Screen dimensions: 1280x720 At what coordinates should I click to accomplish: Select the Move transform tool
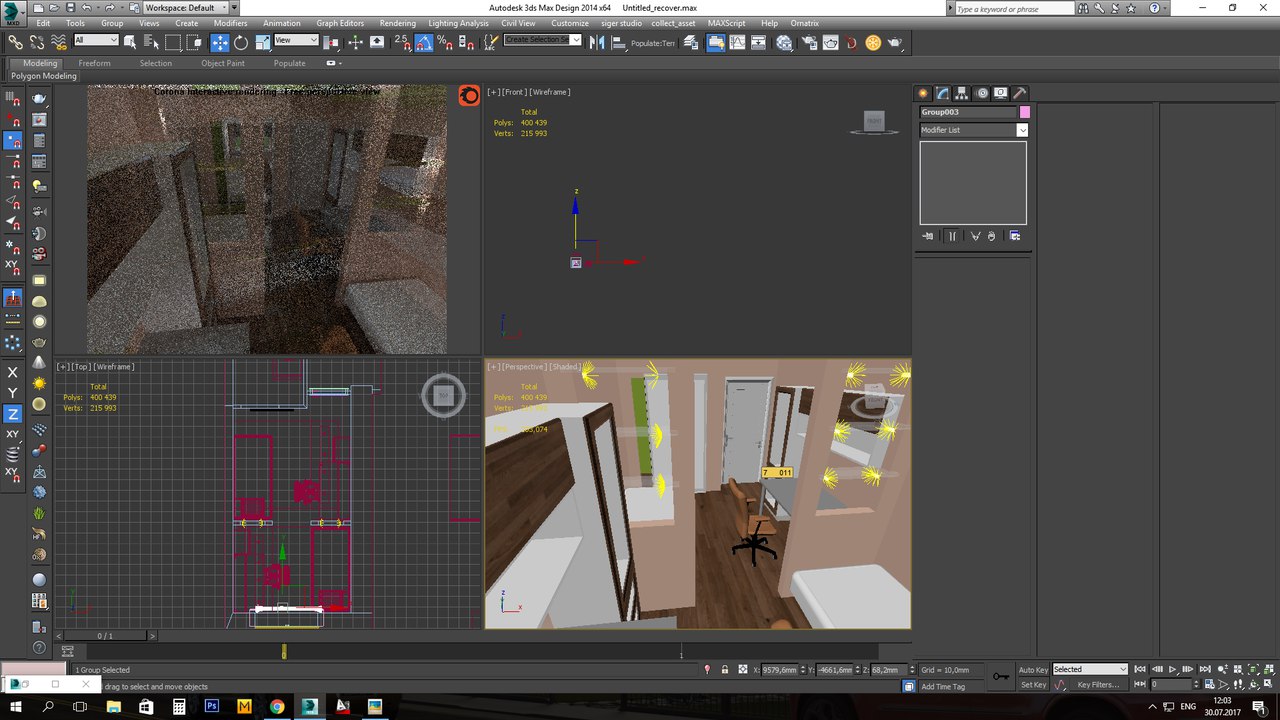tap(220, 42)
